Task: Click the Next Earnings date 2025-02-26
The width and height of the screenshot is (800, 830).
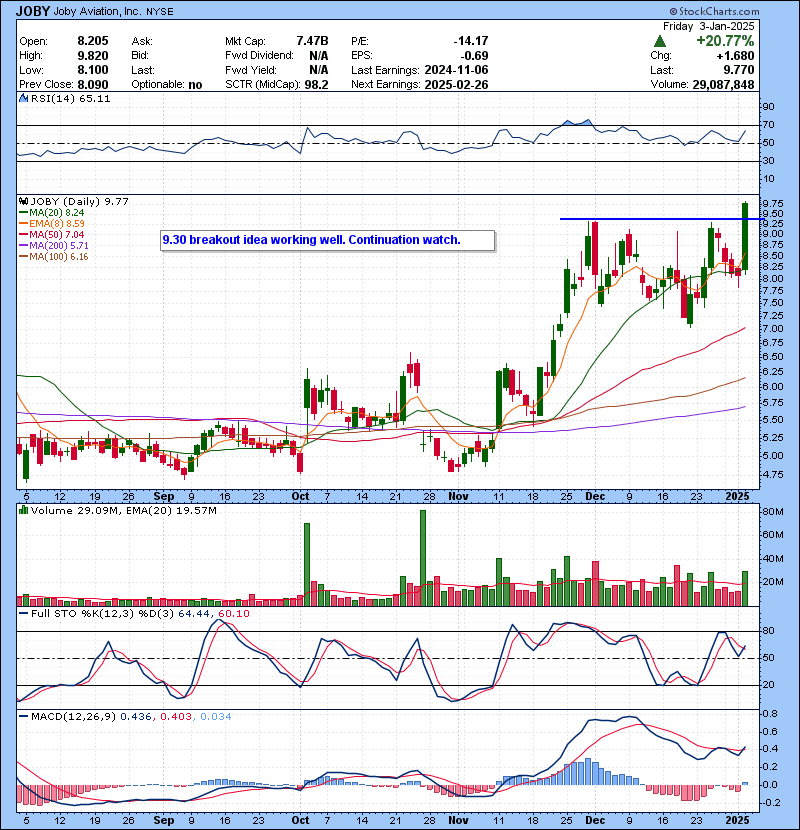Action: [456, 84]
